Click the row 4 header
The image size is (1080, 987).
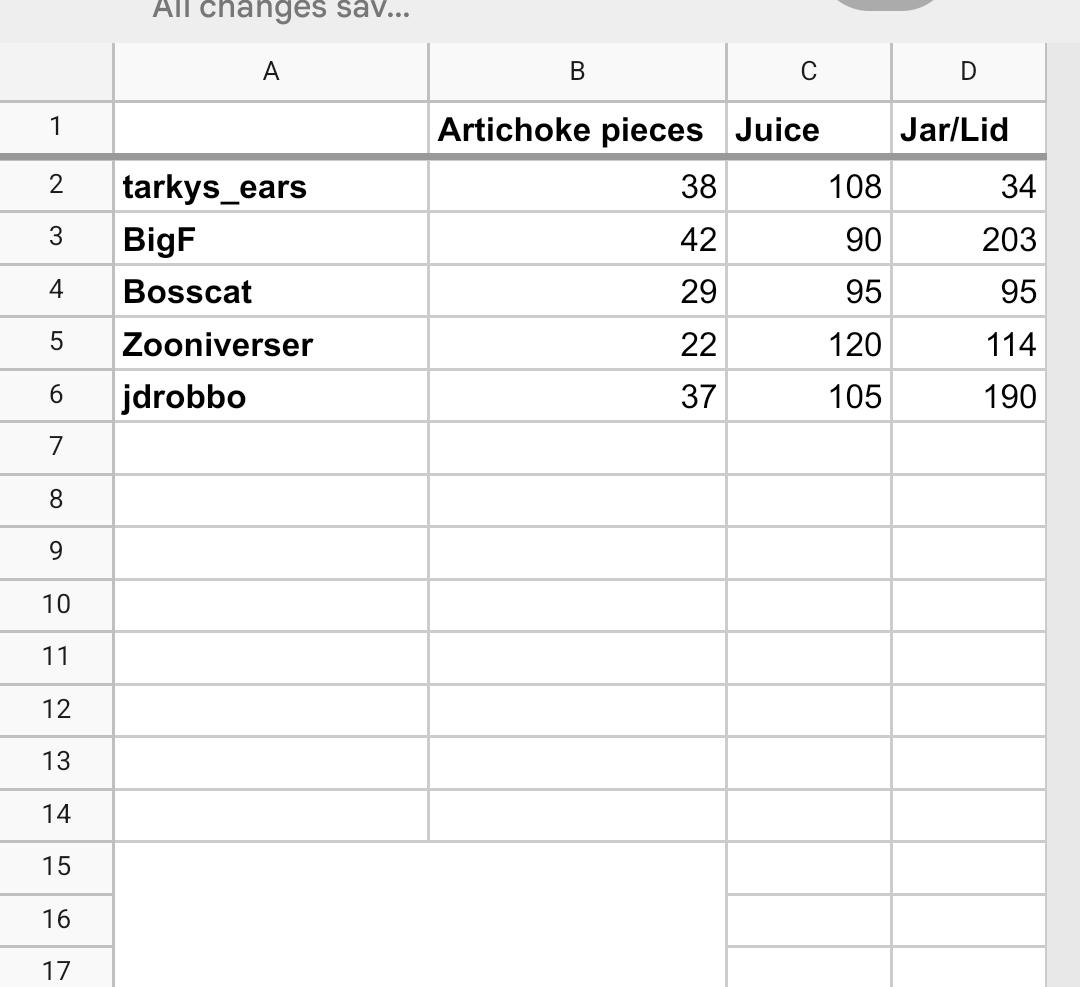pyautogui.click(x=56, y=290)
